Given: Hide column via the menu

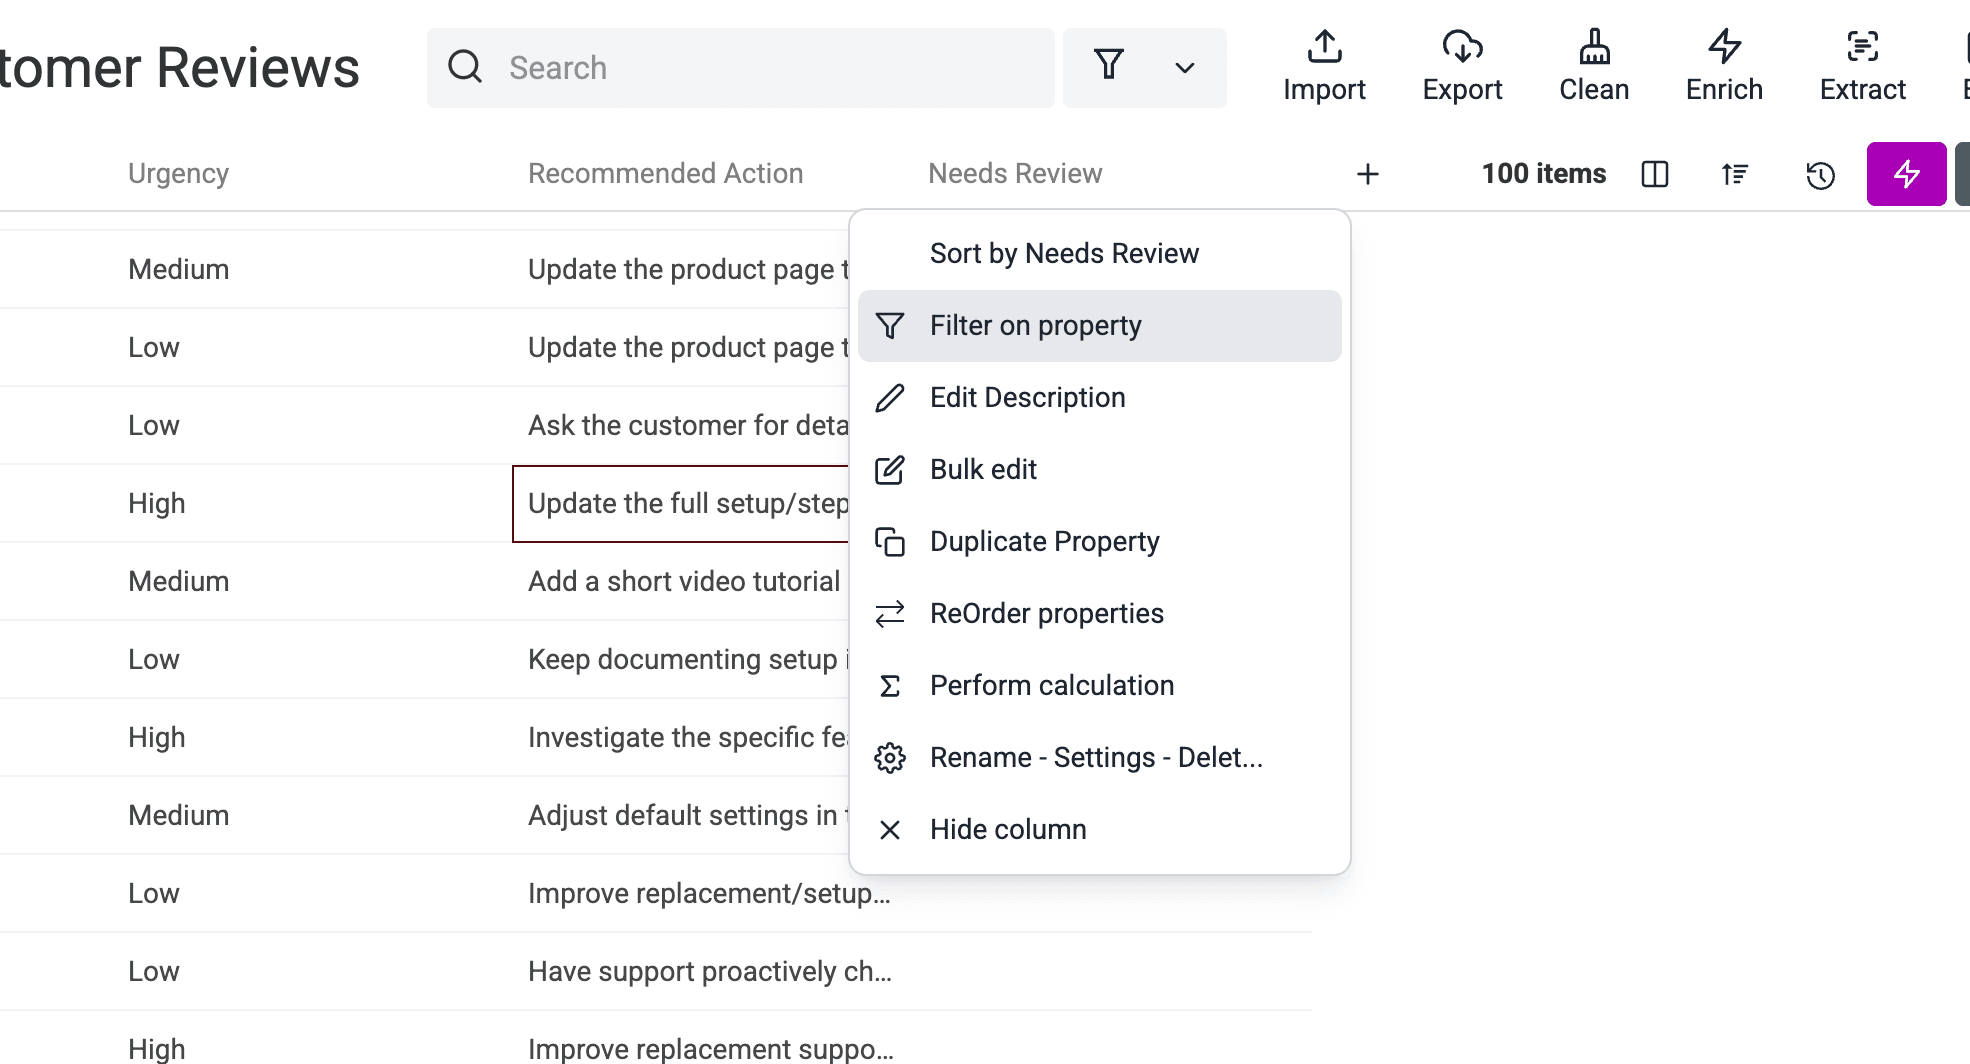Looking at the screenshot, I should click(x=1099, y=830).
